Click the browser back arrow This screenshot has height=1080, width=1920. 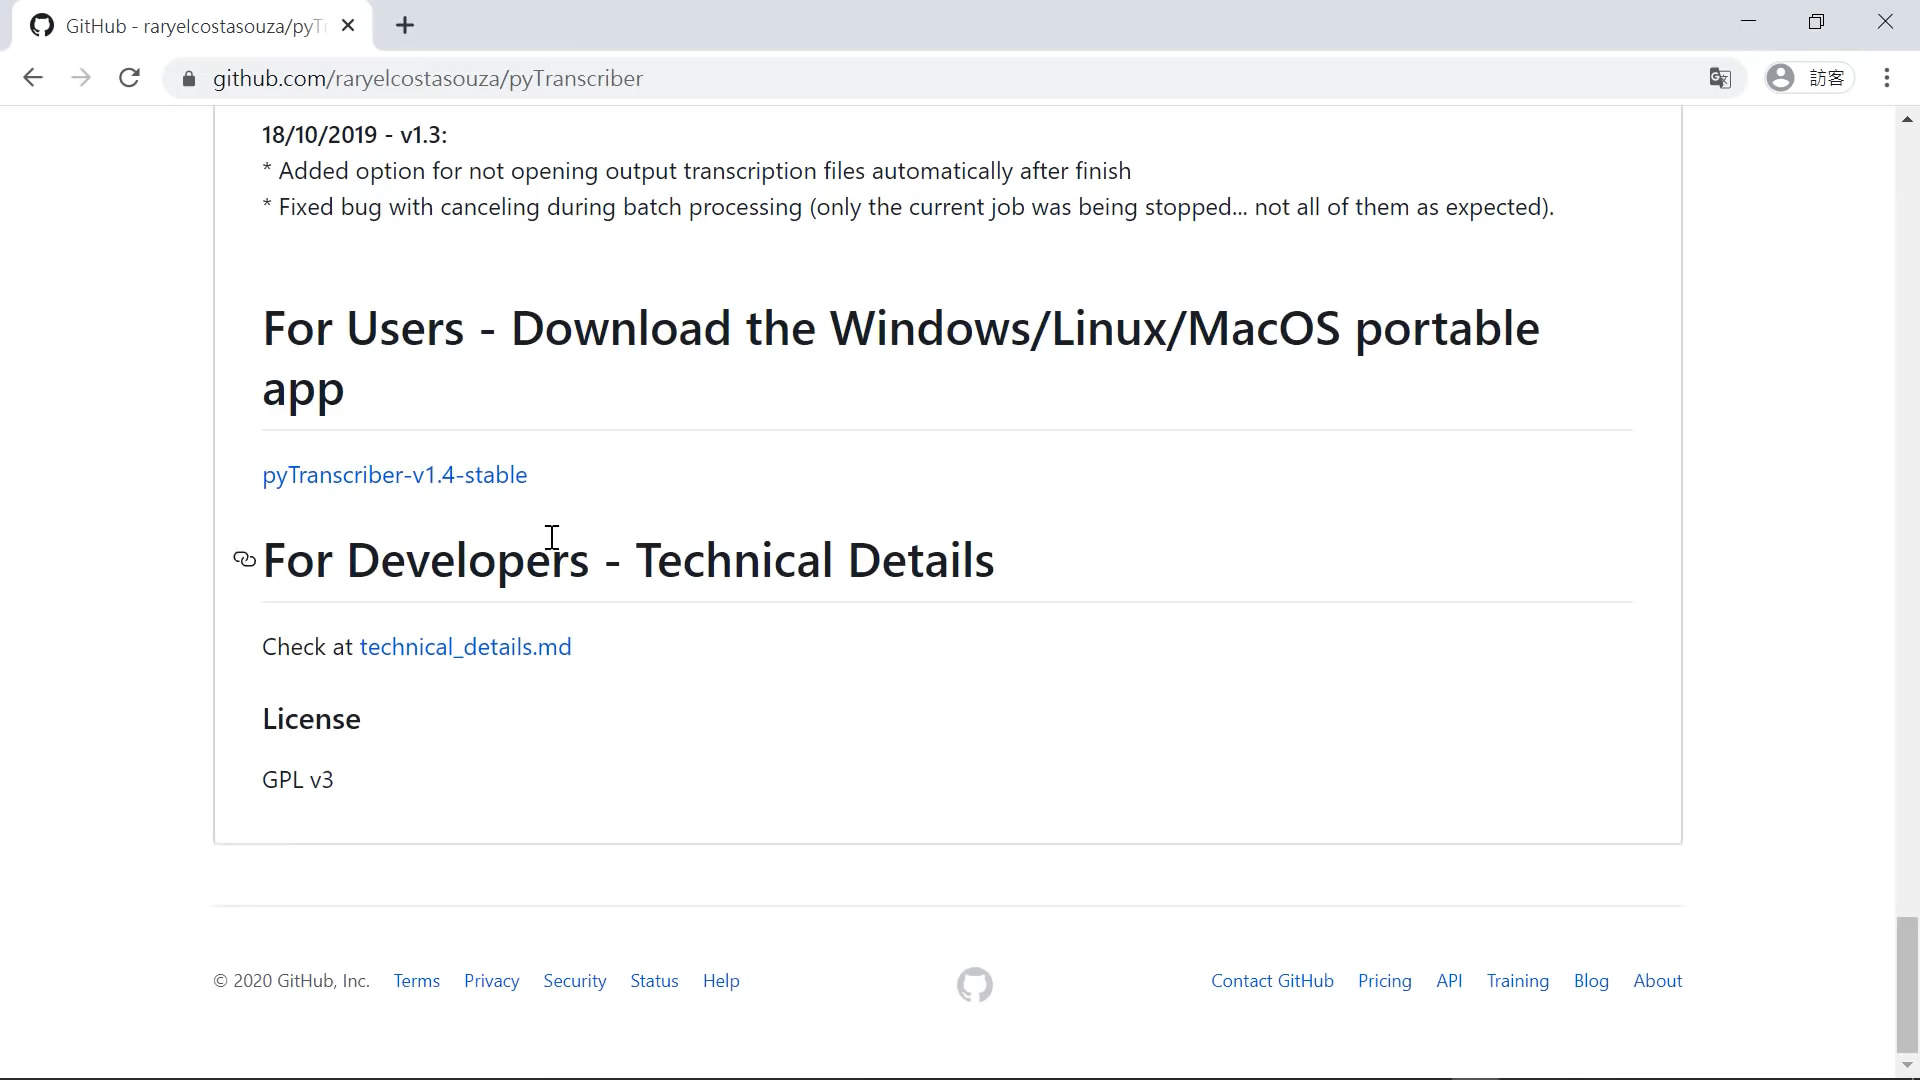pyautogui.click(x=33, y=78)
